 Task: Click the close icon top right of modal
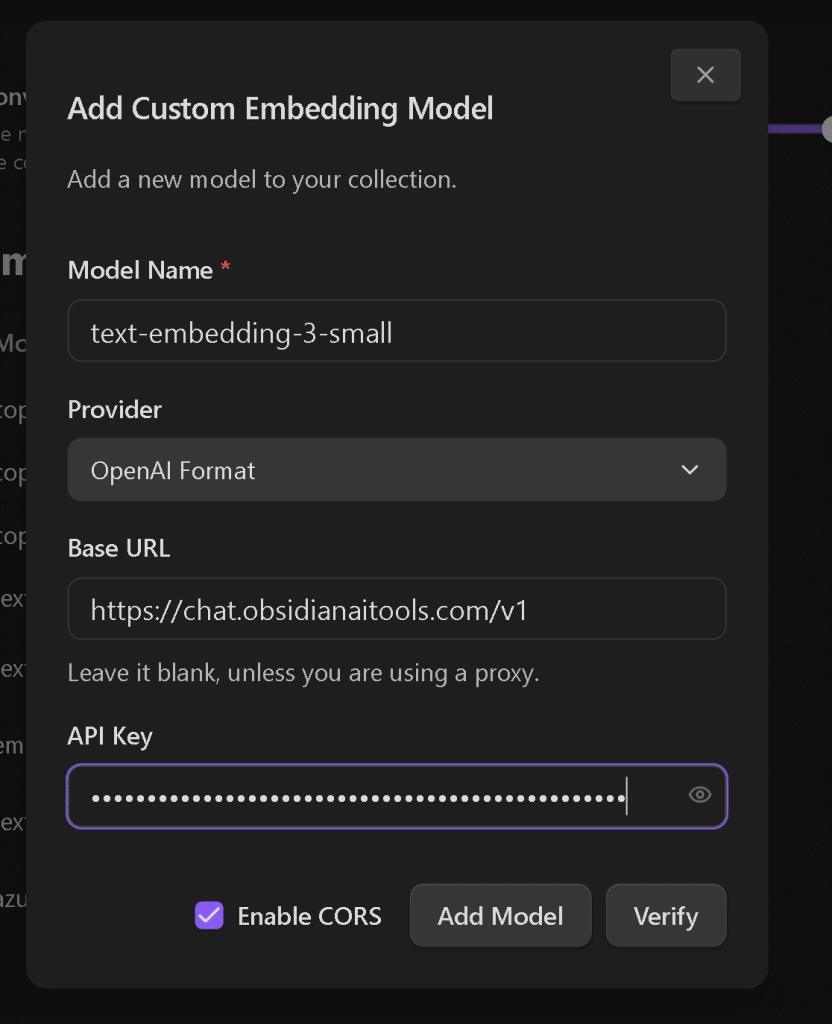[705, 75]
